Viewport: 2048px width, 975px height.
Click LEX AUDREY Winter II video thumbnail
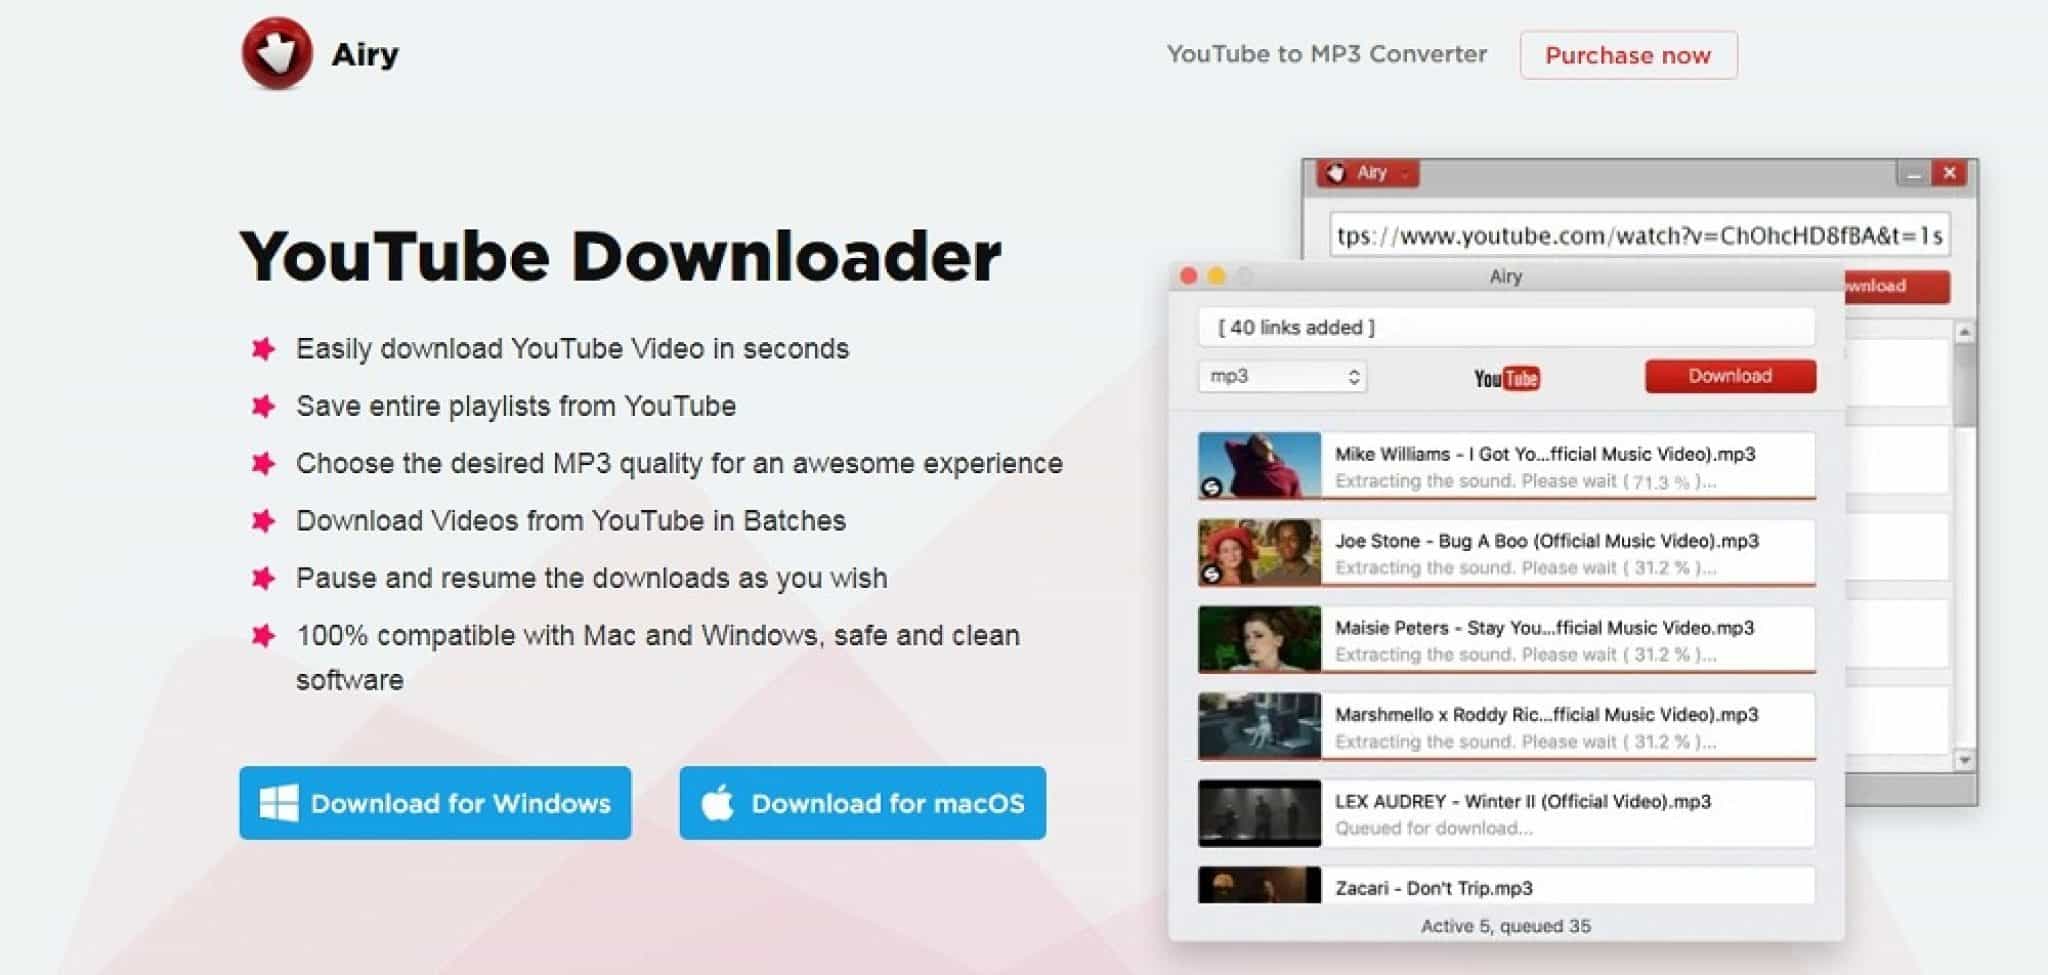(x=1259, y=813)
